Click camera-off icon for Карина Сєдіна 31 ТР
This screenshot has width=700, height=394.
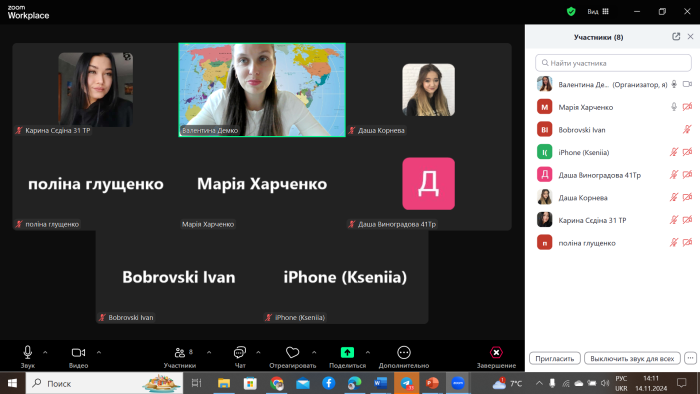coord(687,220)
